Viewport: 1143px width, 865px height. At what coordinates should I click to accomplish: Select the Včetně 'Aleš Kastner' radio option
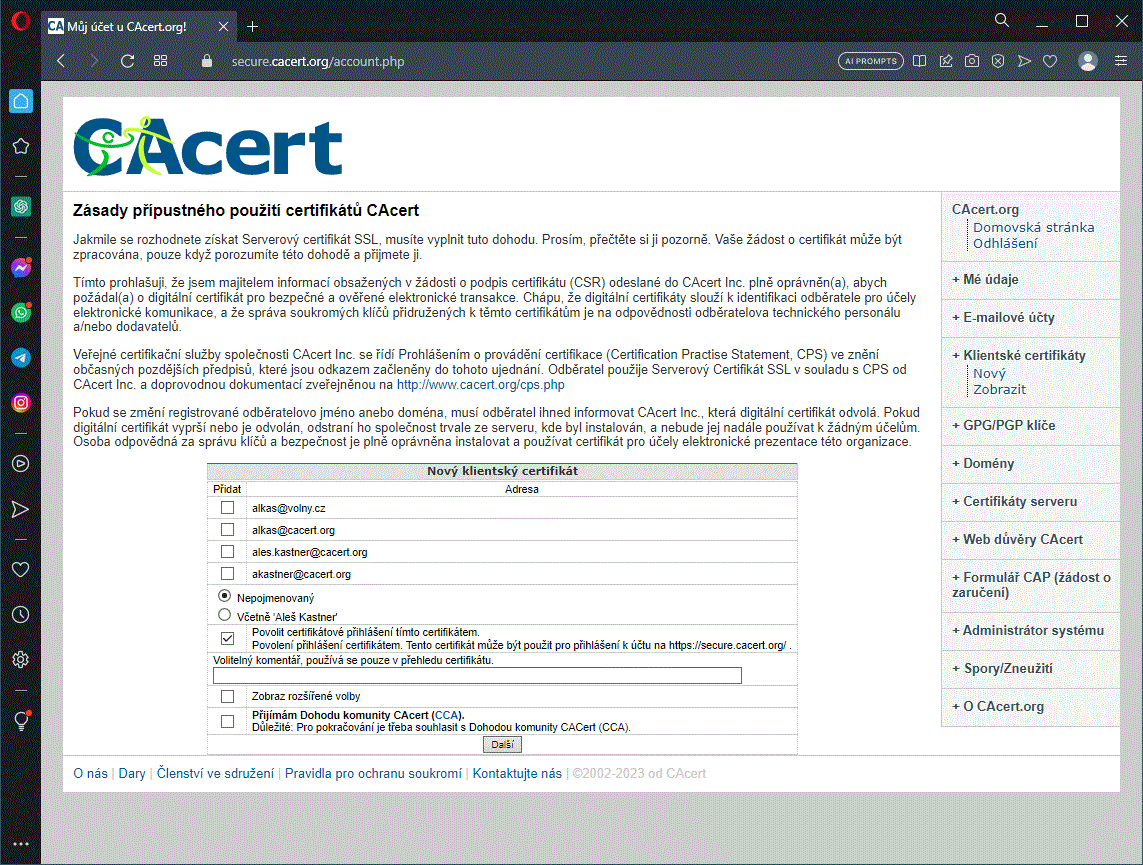pyautogui.click(x=225, y=616)
